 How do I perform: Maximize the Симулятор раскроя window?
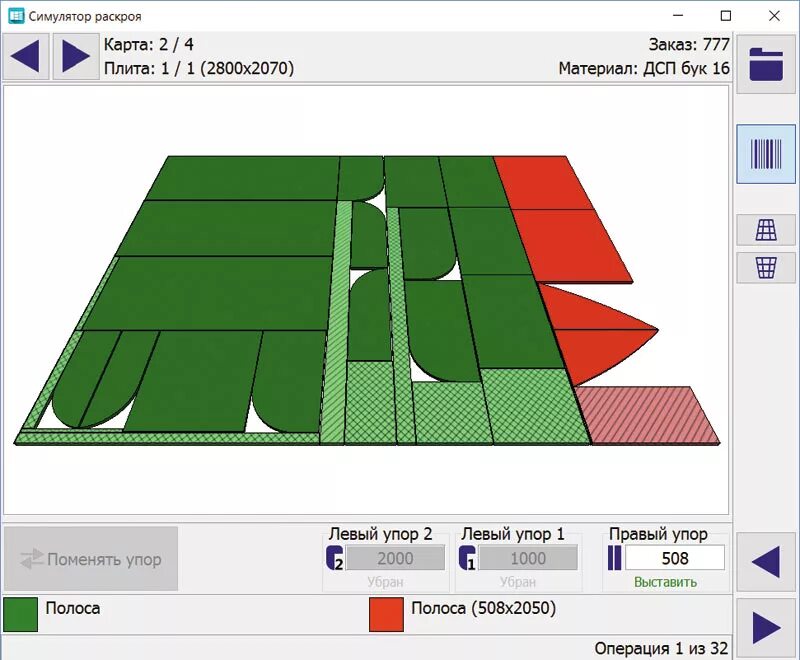click(726, 16)
